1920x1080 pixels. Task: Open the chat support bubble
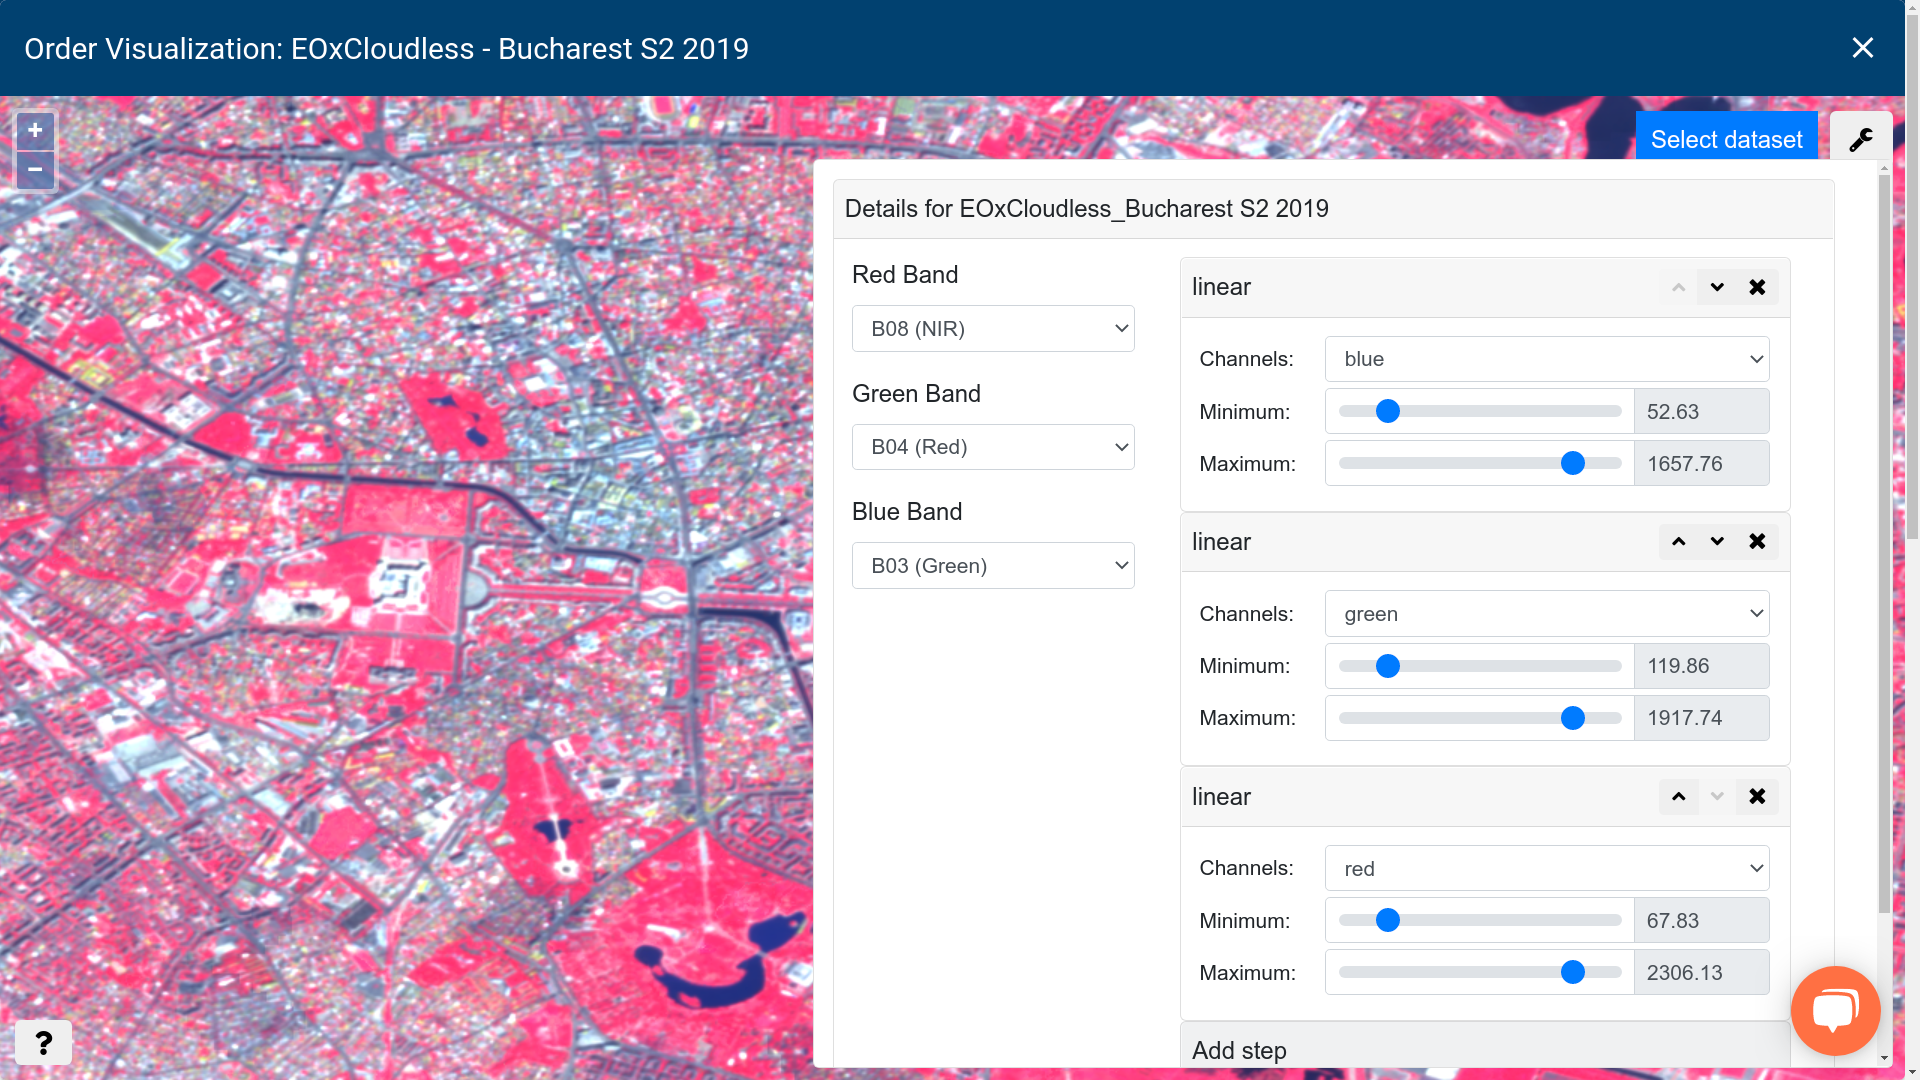(1836, 1010)
